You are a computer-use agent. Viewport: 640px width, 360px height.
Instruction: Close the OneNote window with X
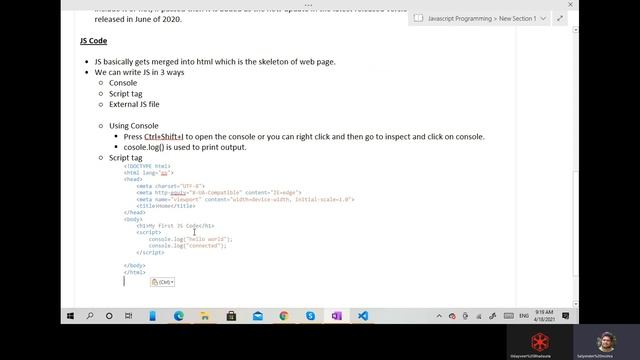pos(570,4)
